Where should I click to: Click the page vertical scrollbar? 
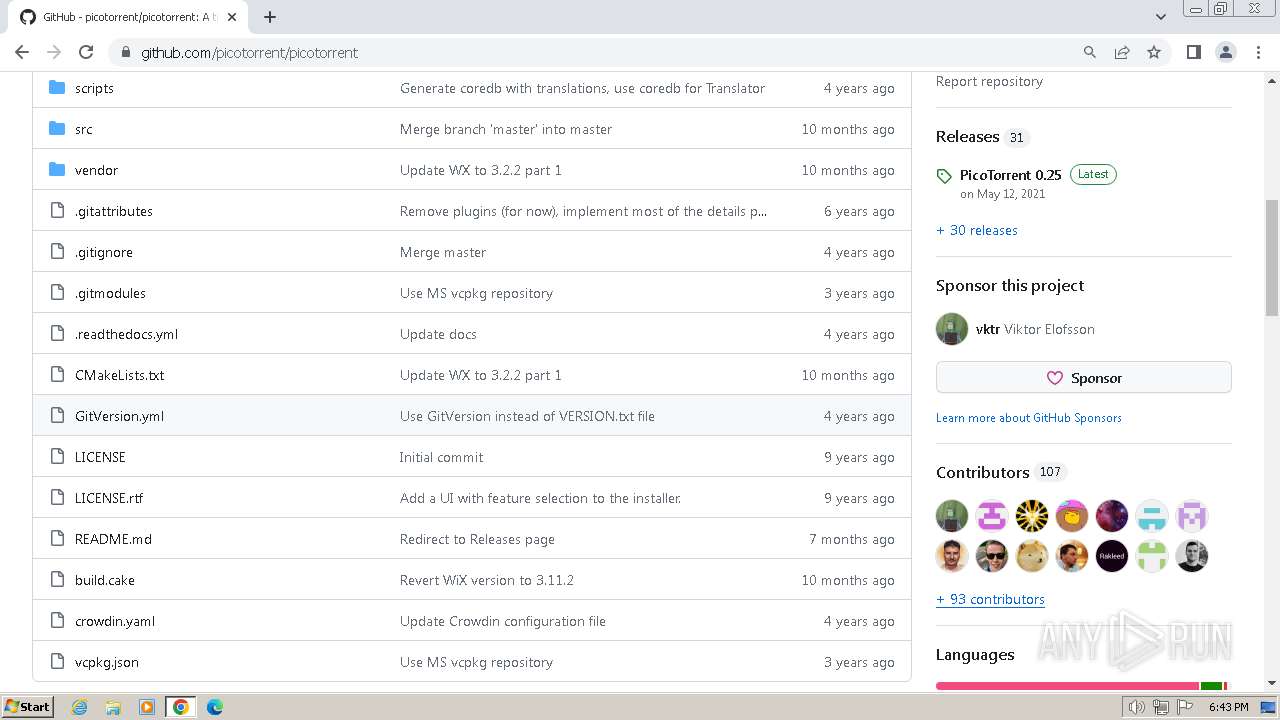(x=1272, y=258)
